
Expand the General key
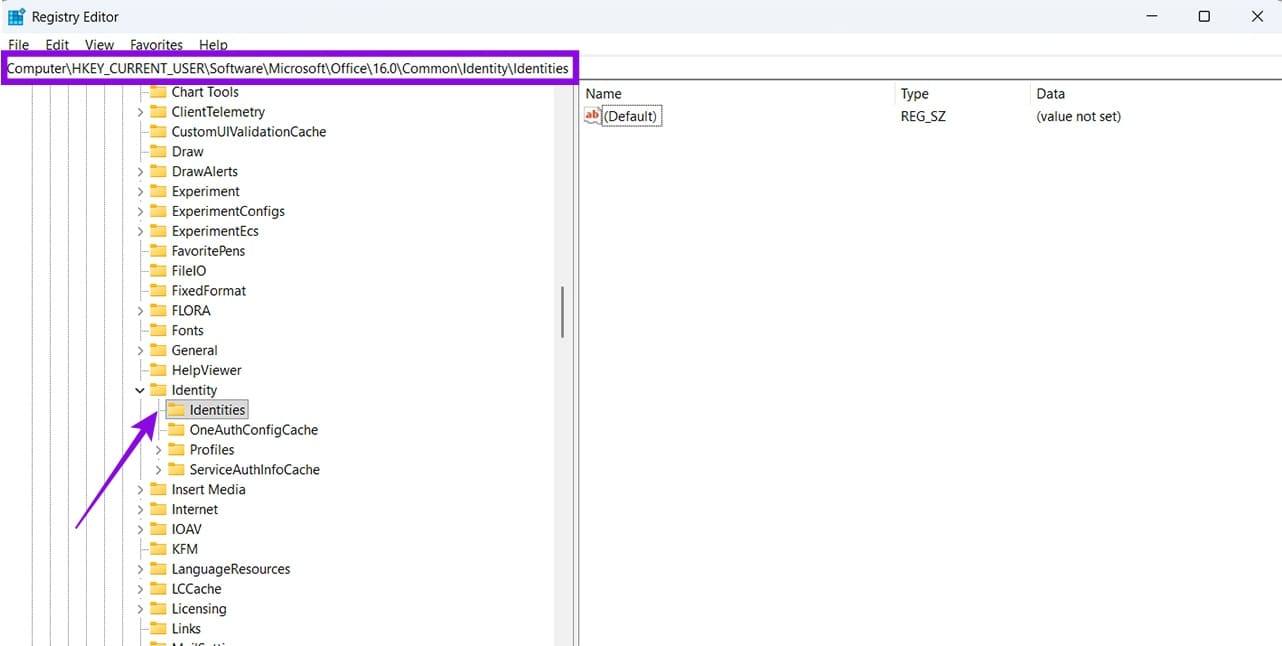[140, 350]
